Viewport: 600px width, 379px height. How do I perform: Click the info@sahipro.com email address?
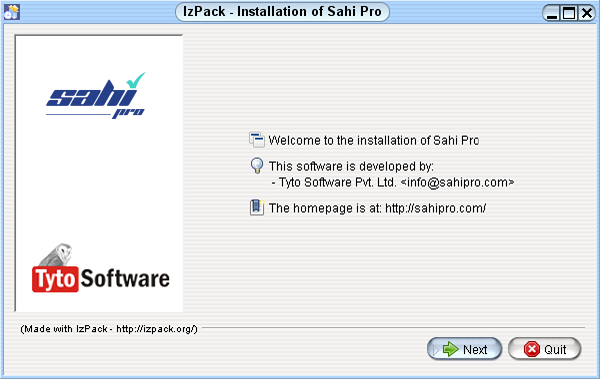(457, 182)
